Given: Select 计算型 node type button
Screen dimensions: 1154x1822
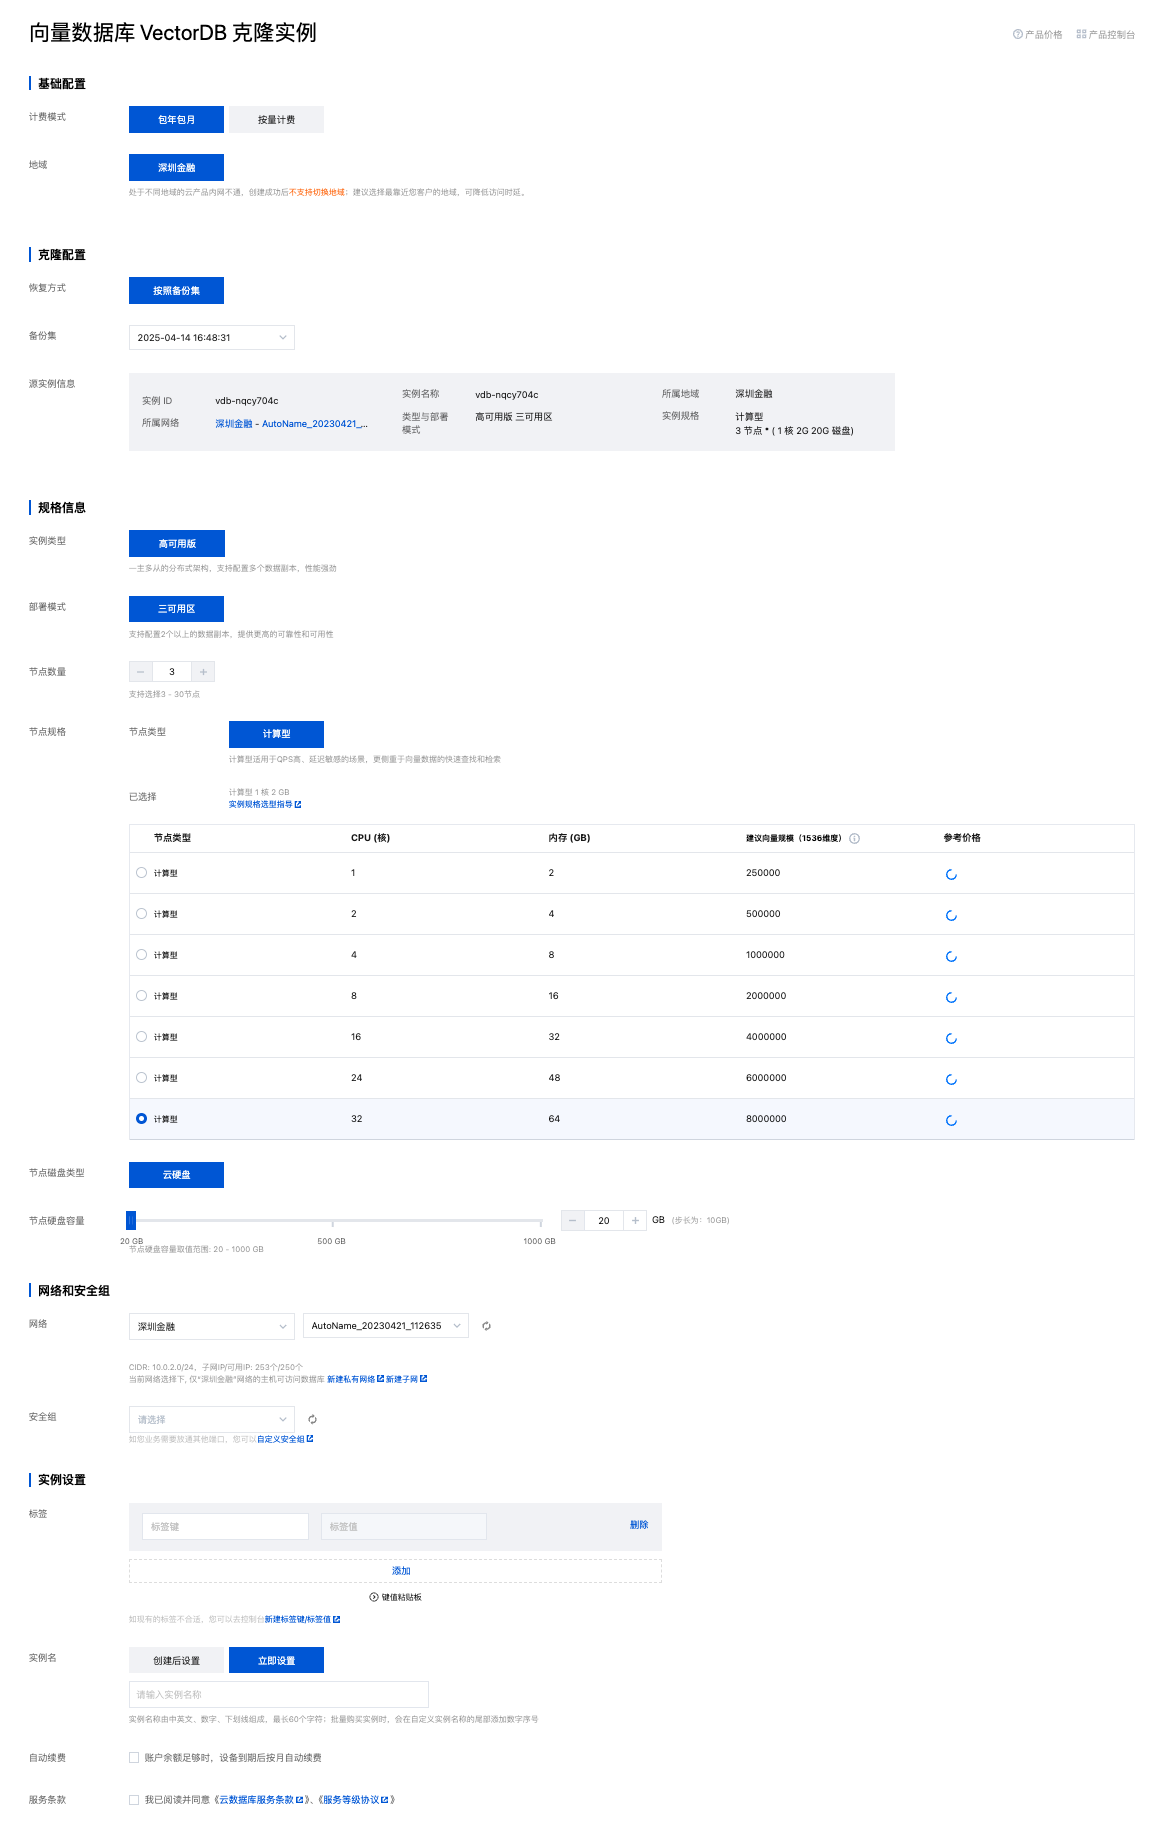Looking at the screenshot, I should coord(276,734).
